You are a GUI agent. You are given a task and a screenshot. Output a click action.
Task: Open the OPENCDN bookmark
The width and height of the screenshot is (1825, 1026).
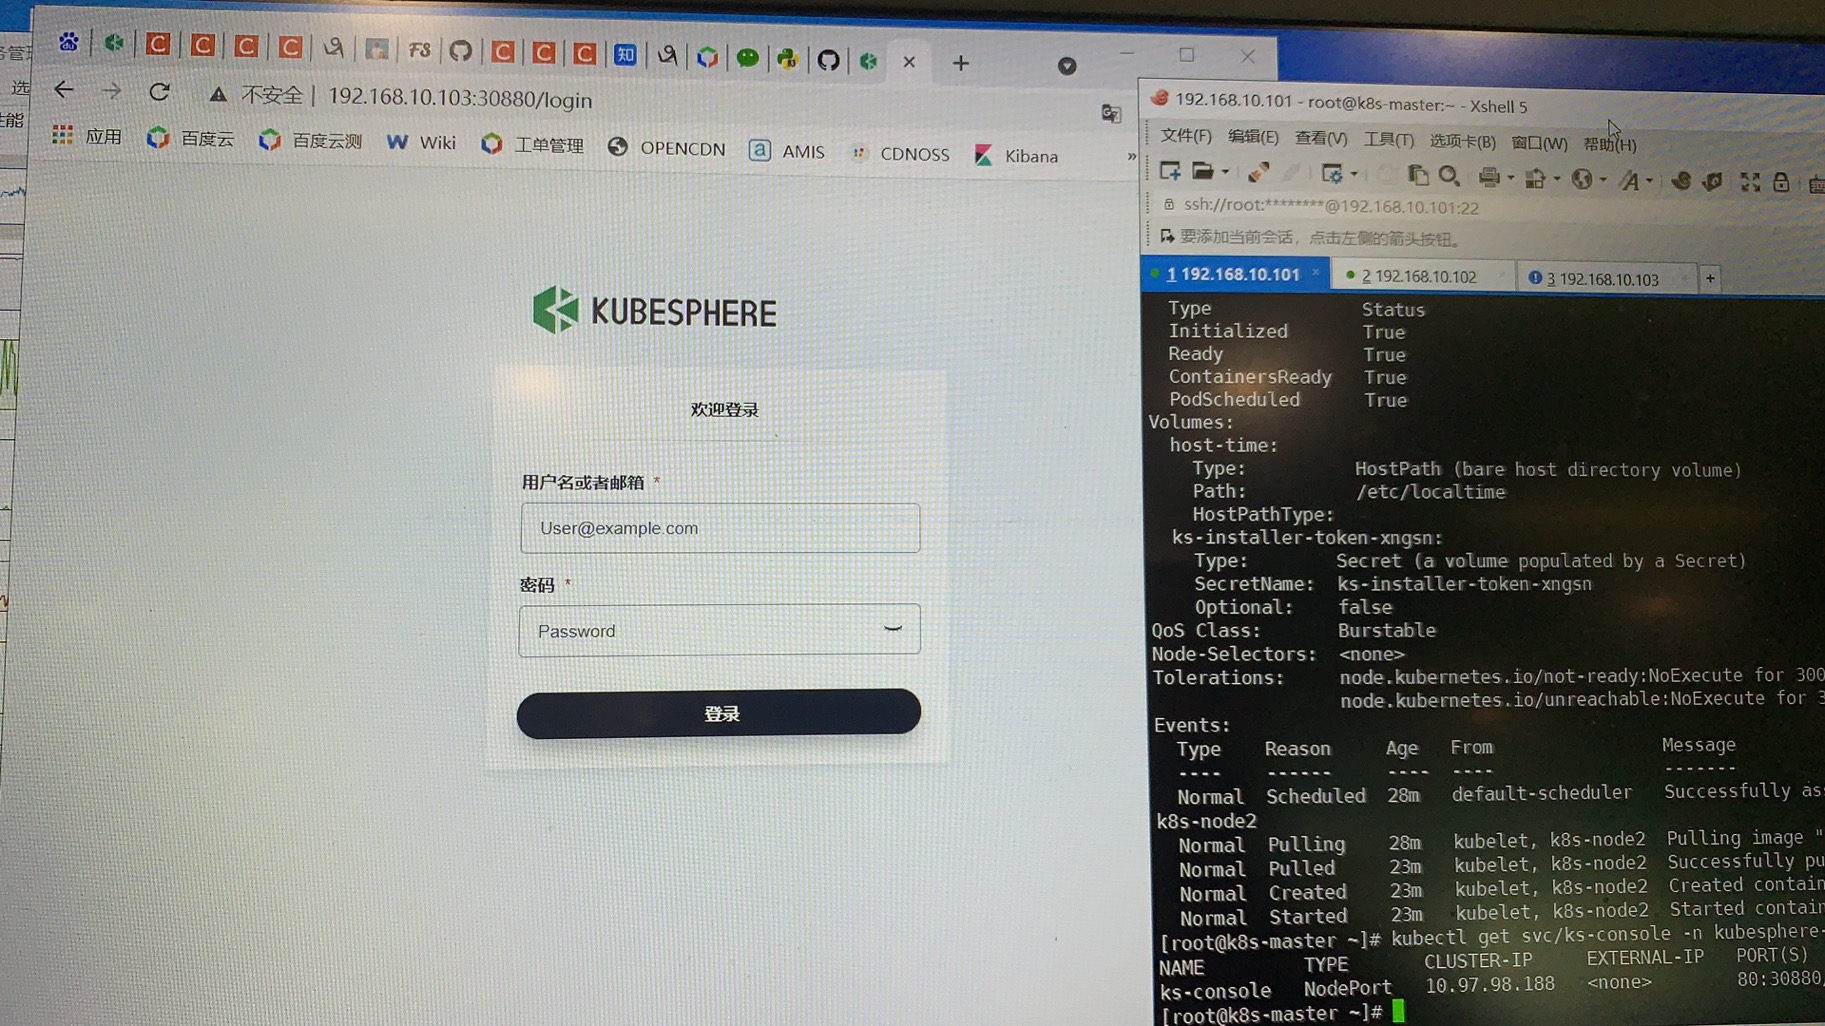coord(666,148)
